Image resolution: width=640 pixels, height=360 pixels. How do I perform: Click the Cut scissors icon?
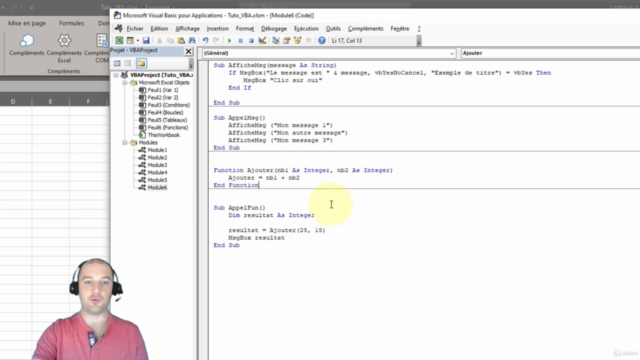[x=160, y=40]
